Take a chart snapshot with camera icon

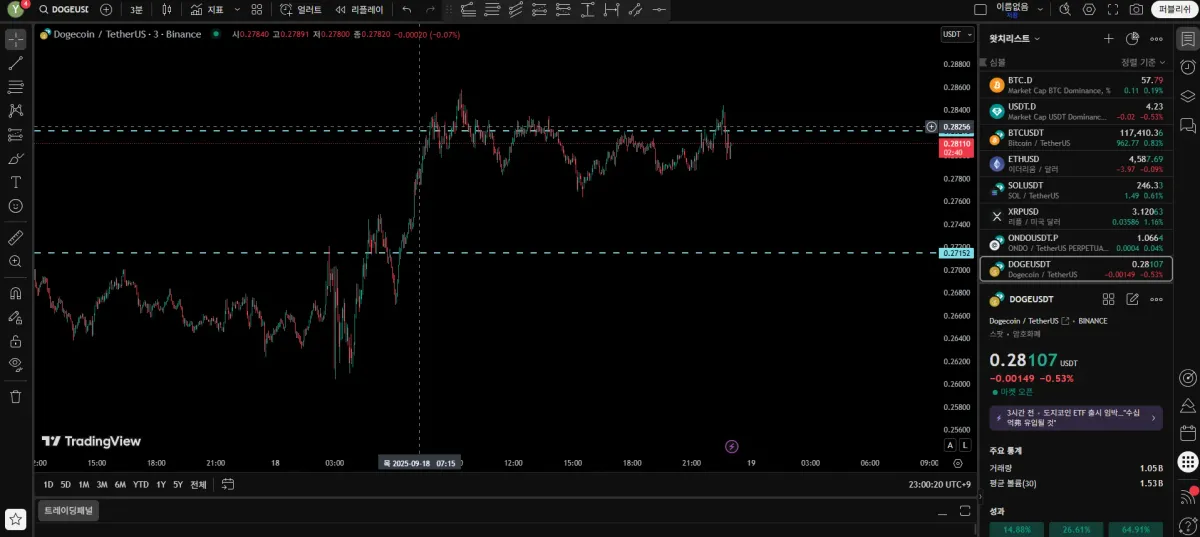(1136, 9)
